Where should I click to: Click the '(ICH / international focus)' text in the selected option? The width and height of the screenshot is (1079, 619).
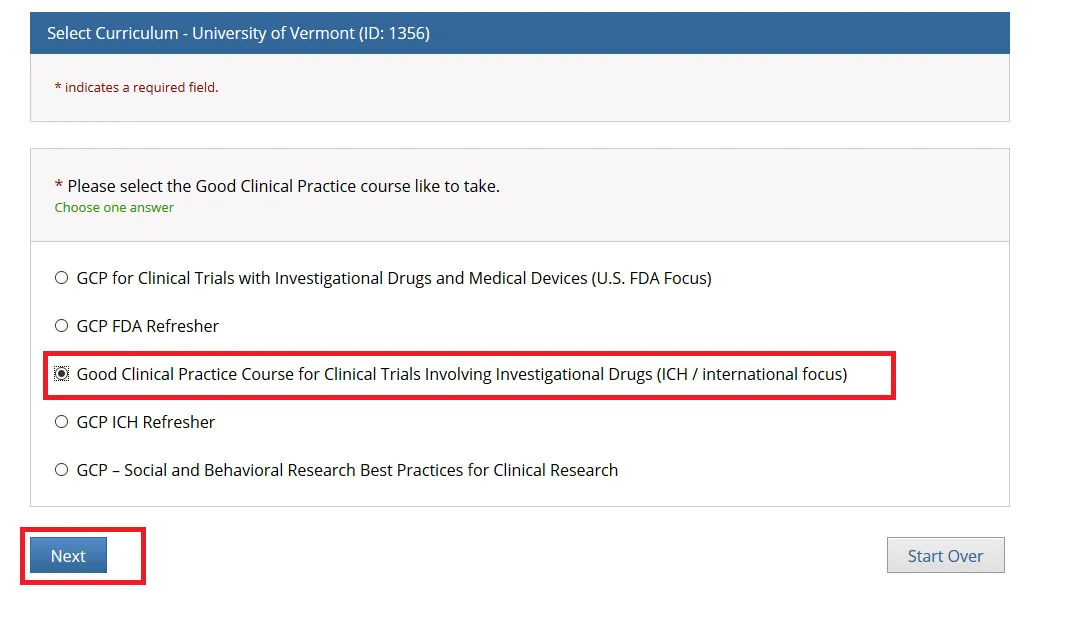[x=751, y=374]
